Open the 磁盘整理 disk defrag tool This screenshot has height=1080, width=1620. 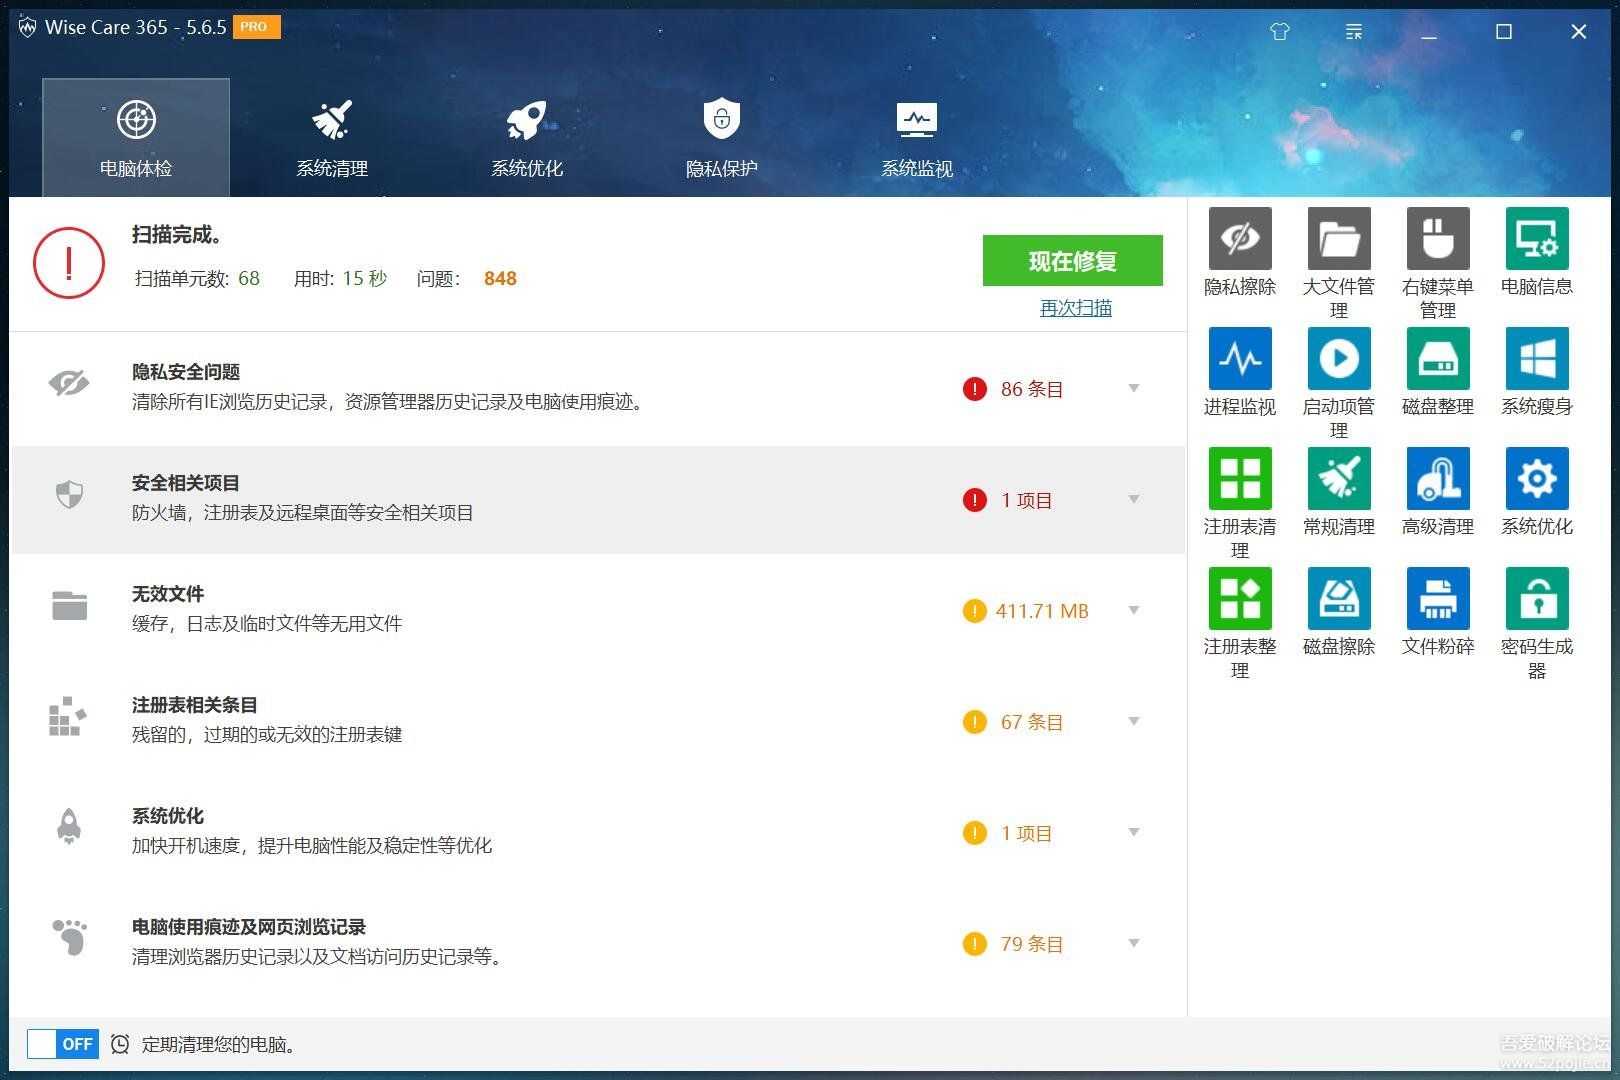pyautogui.click(x=1437, y=360)
